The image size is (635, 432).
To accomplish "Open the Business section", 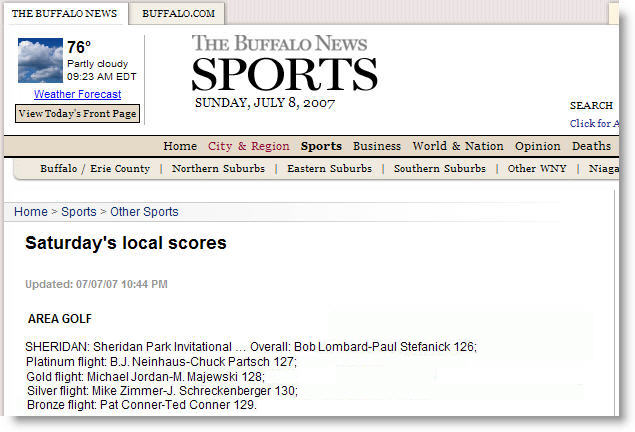I will click(377, 146).
